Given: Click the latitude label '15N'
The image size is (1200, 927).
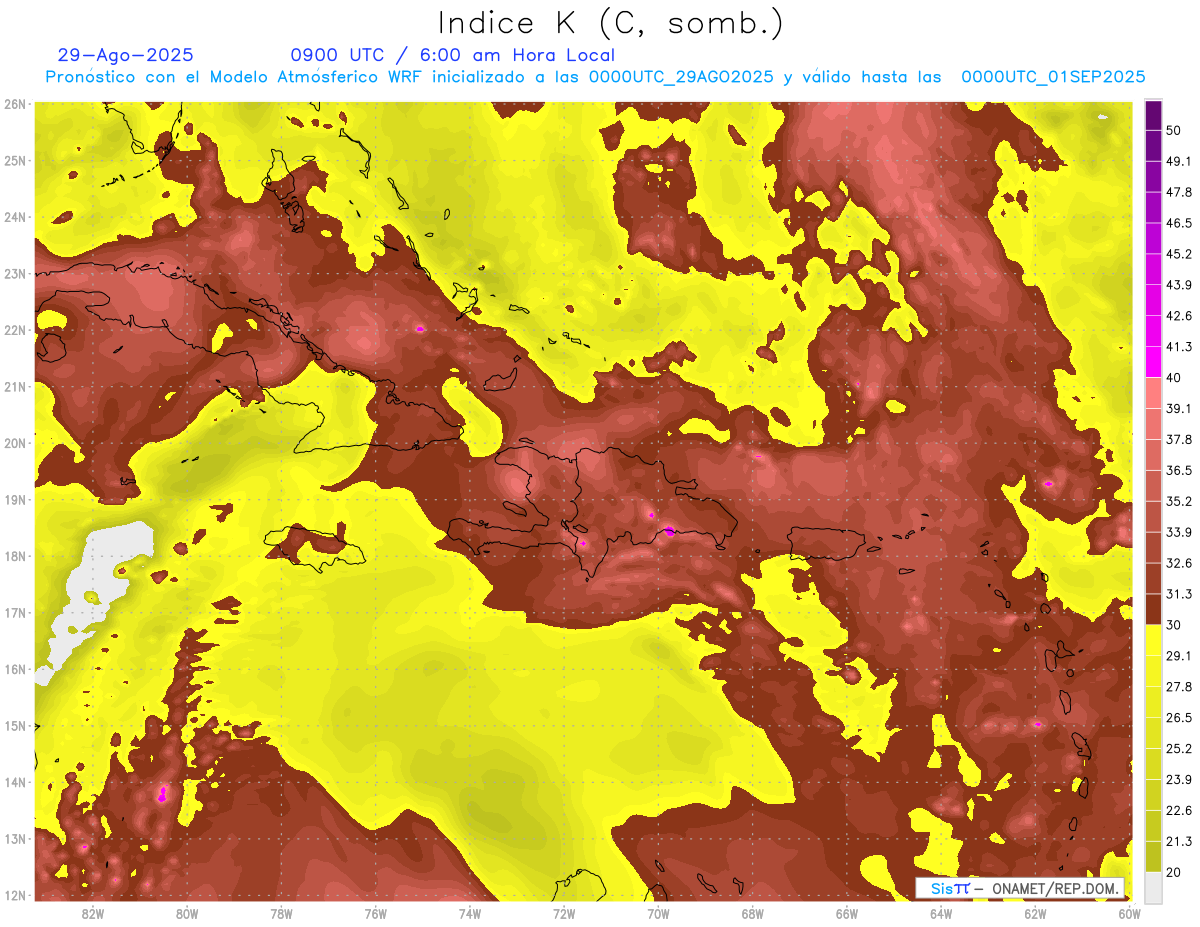Looking at the screenshot, I should [15, 726].
